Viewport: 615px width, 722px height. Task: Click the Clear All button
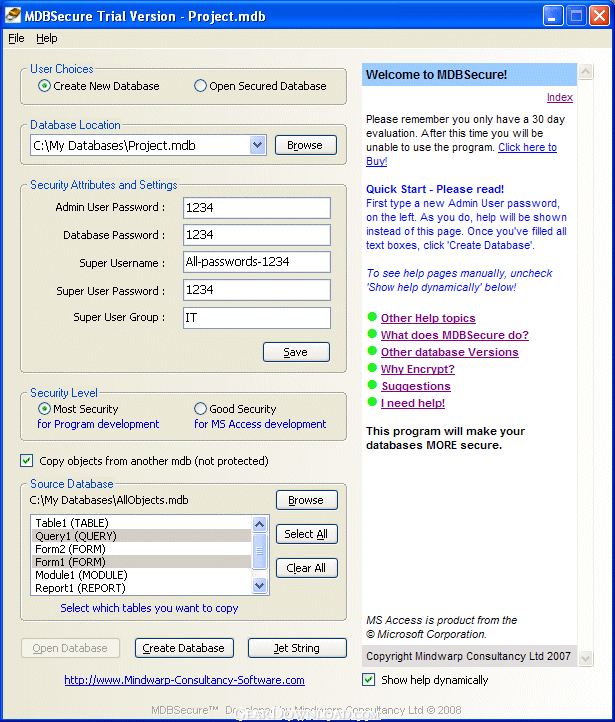[307, 568]
